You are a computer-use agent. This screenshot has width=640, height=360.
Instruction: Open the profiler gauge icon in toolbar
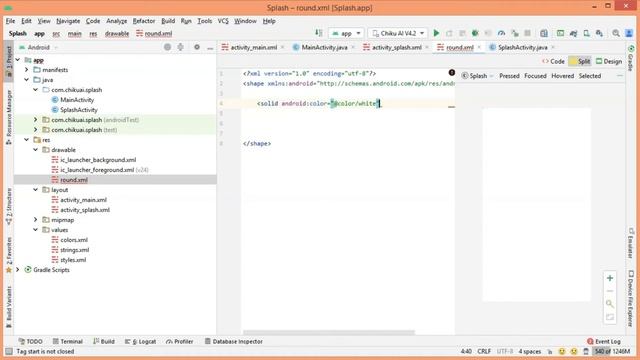click(x=501, y=33)
